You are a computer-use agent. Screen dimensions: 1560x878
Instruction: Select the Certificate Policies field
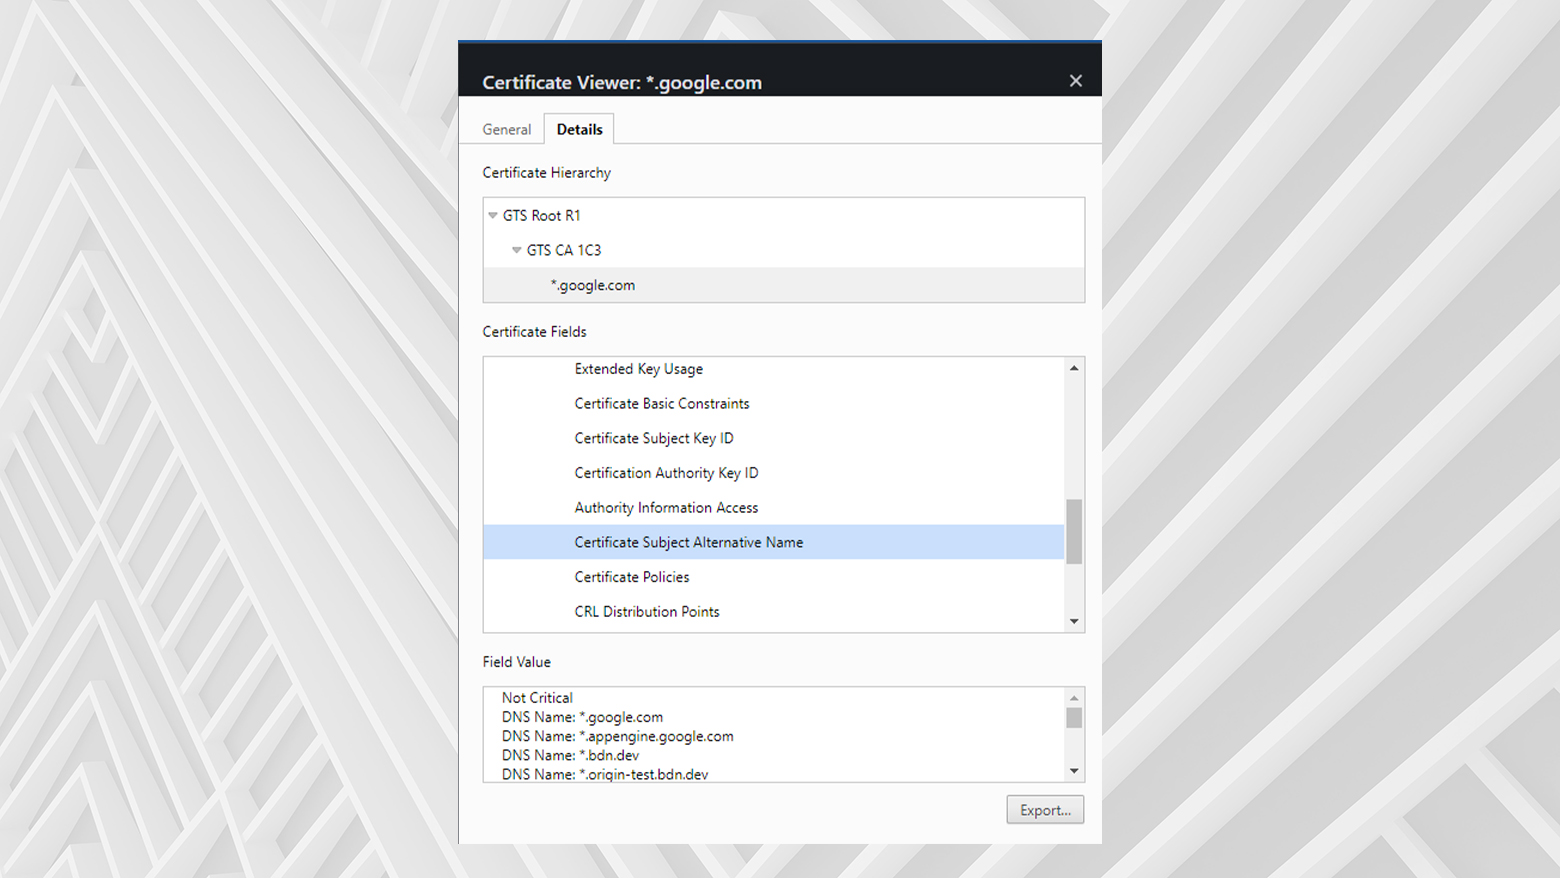631,577
